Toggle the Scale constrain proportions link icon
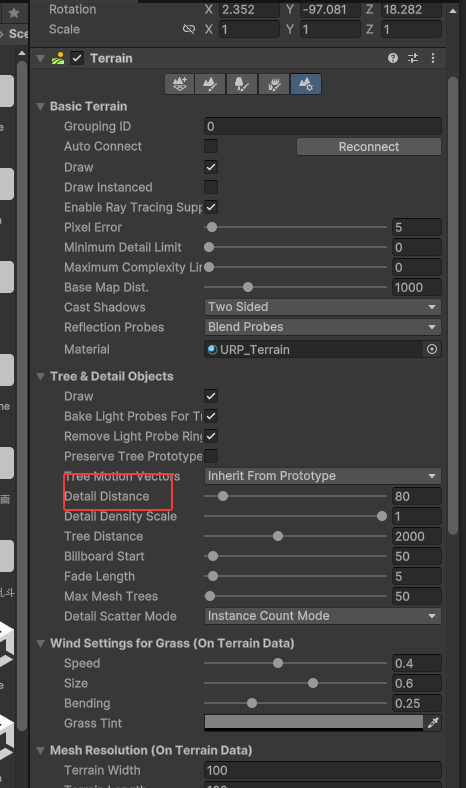Image resolution: width=466 pixels, height=788 pixels. (189, 29)
